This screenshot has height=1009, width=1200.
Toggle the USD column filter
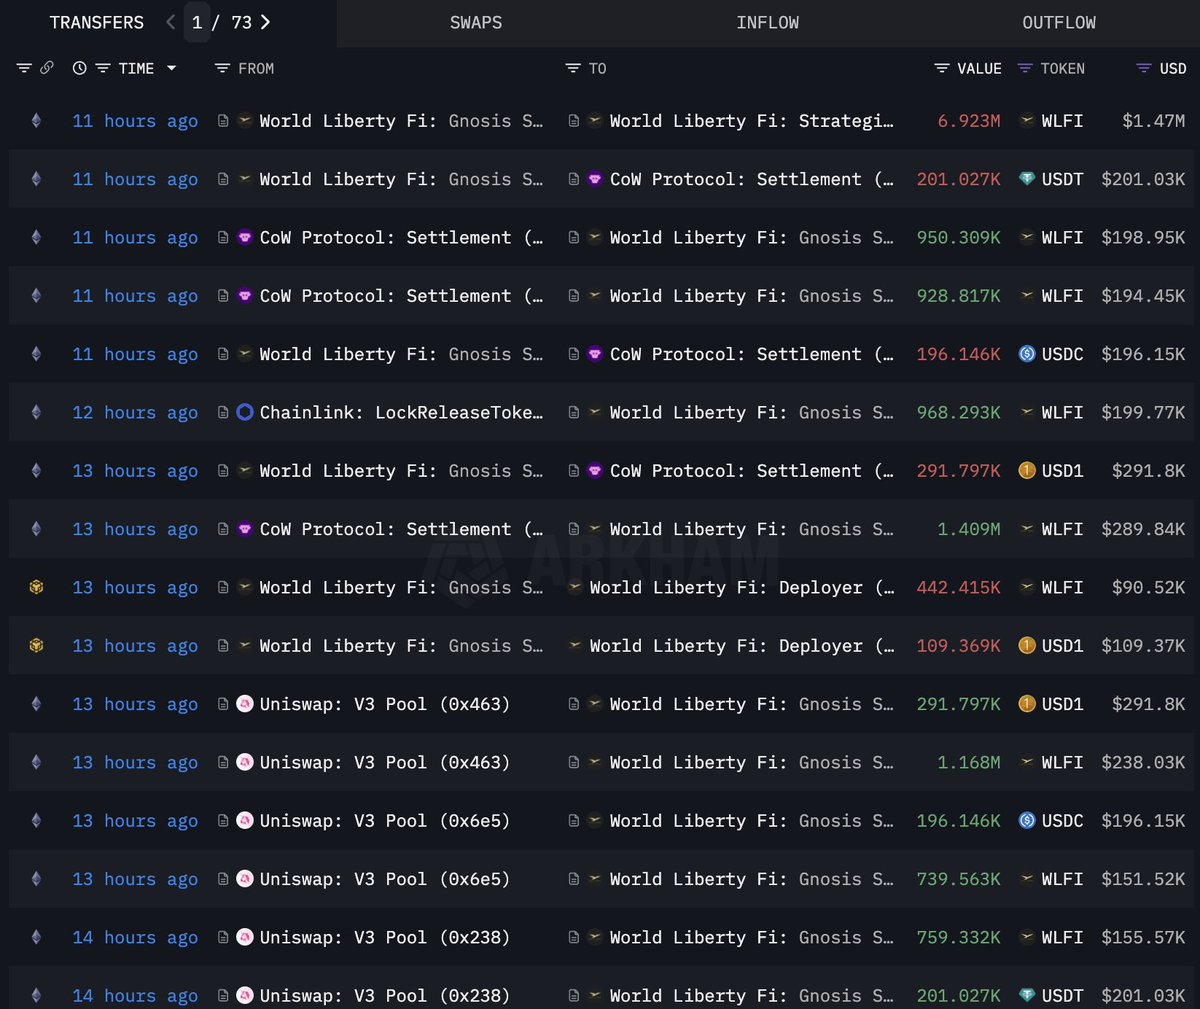[x=1144, y=68]
